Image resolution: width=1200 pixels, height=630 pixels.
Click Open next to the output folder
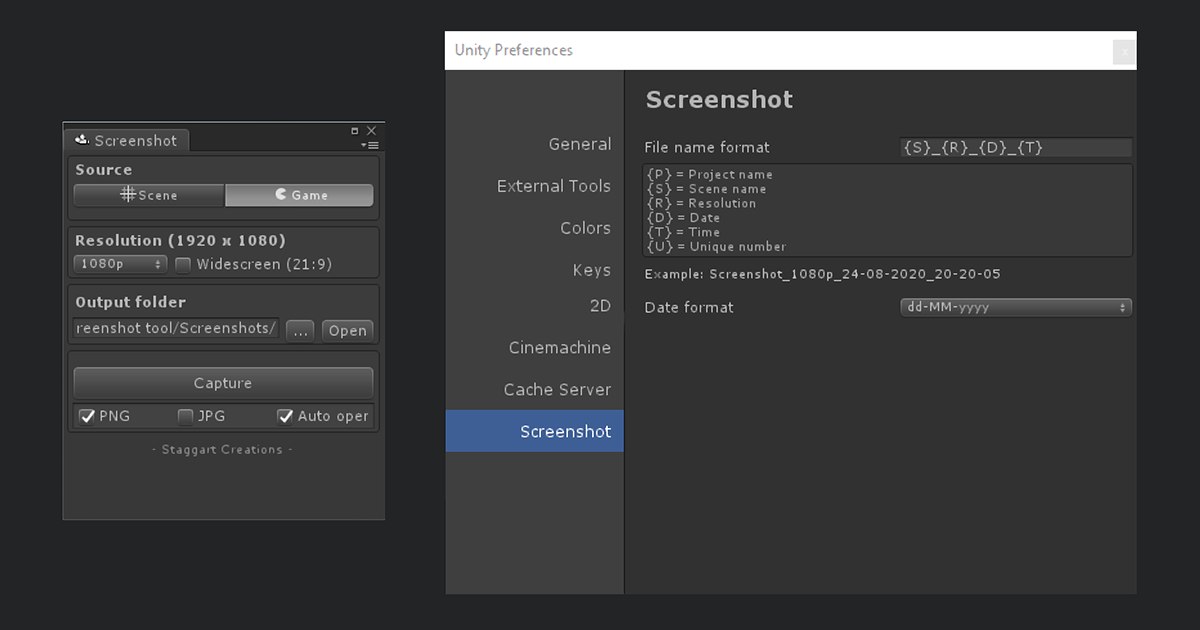[347, 331]
